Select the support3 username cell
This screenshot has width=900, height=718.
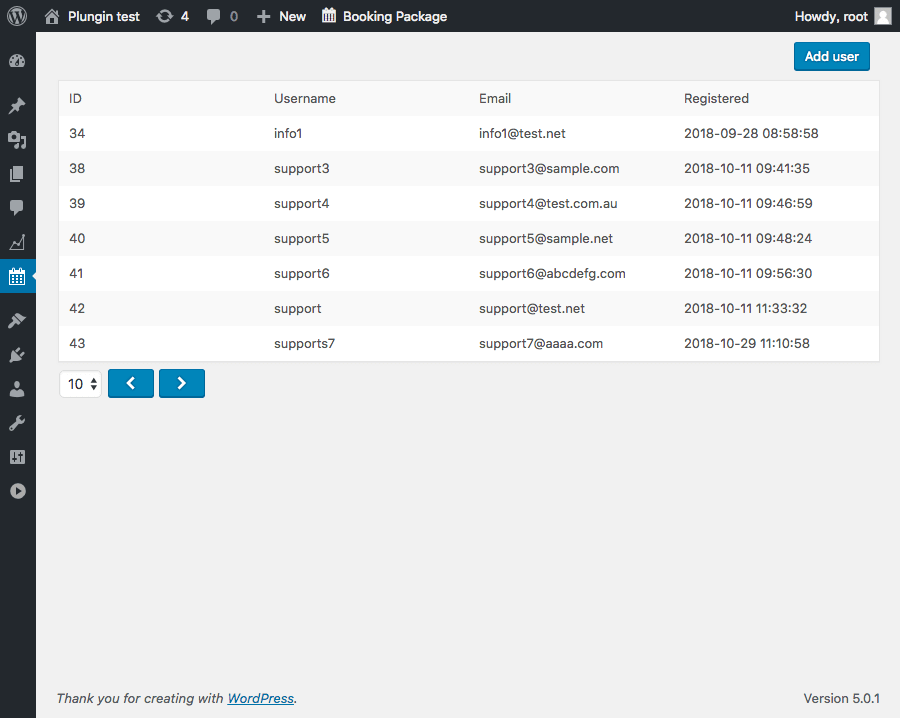(x=301, y=169)
